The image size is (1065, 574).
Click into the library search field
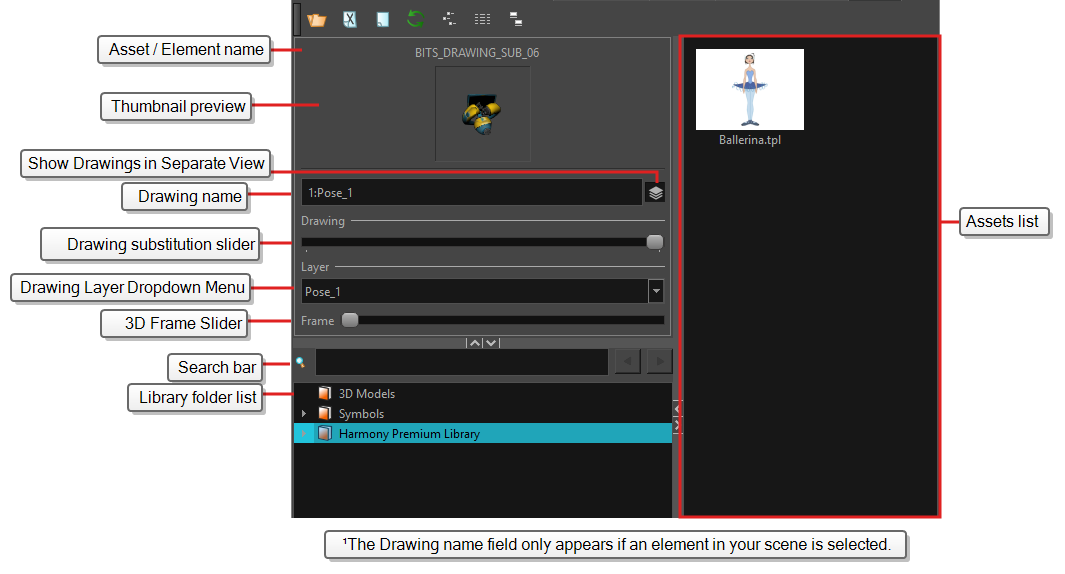pos(462,362)
